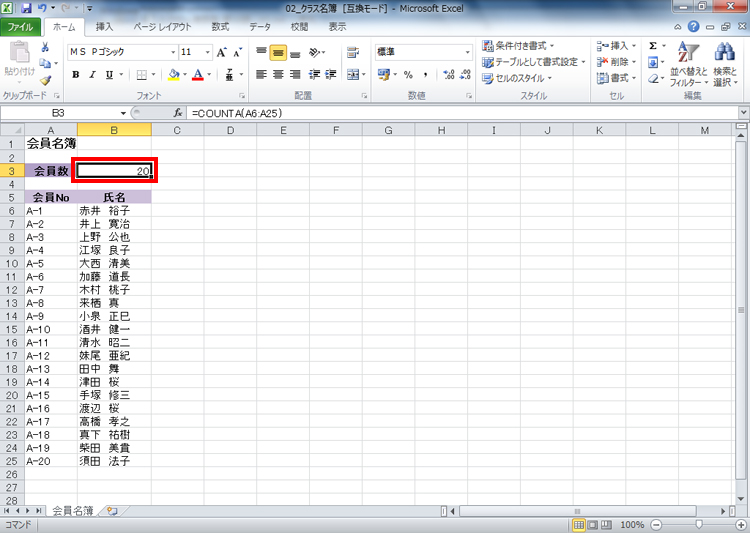Click the Copy icon
The image size is (750, 533).
(x=45, y=63)
